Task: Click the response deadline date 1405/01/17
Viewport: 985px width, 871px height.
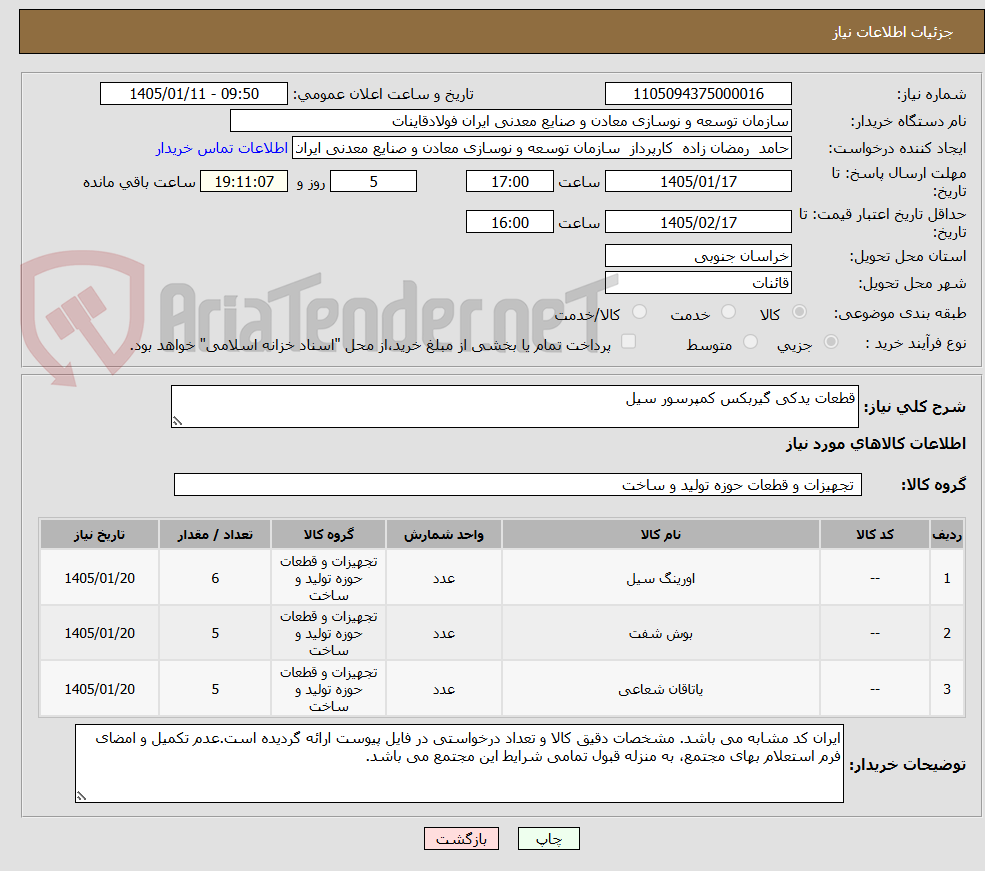Action: point(698,181)
